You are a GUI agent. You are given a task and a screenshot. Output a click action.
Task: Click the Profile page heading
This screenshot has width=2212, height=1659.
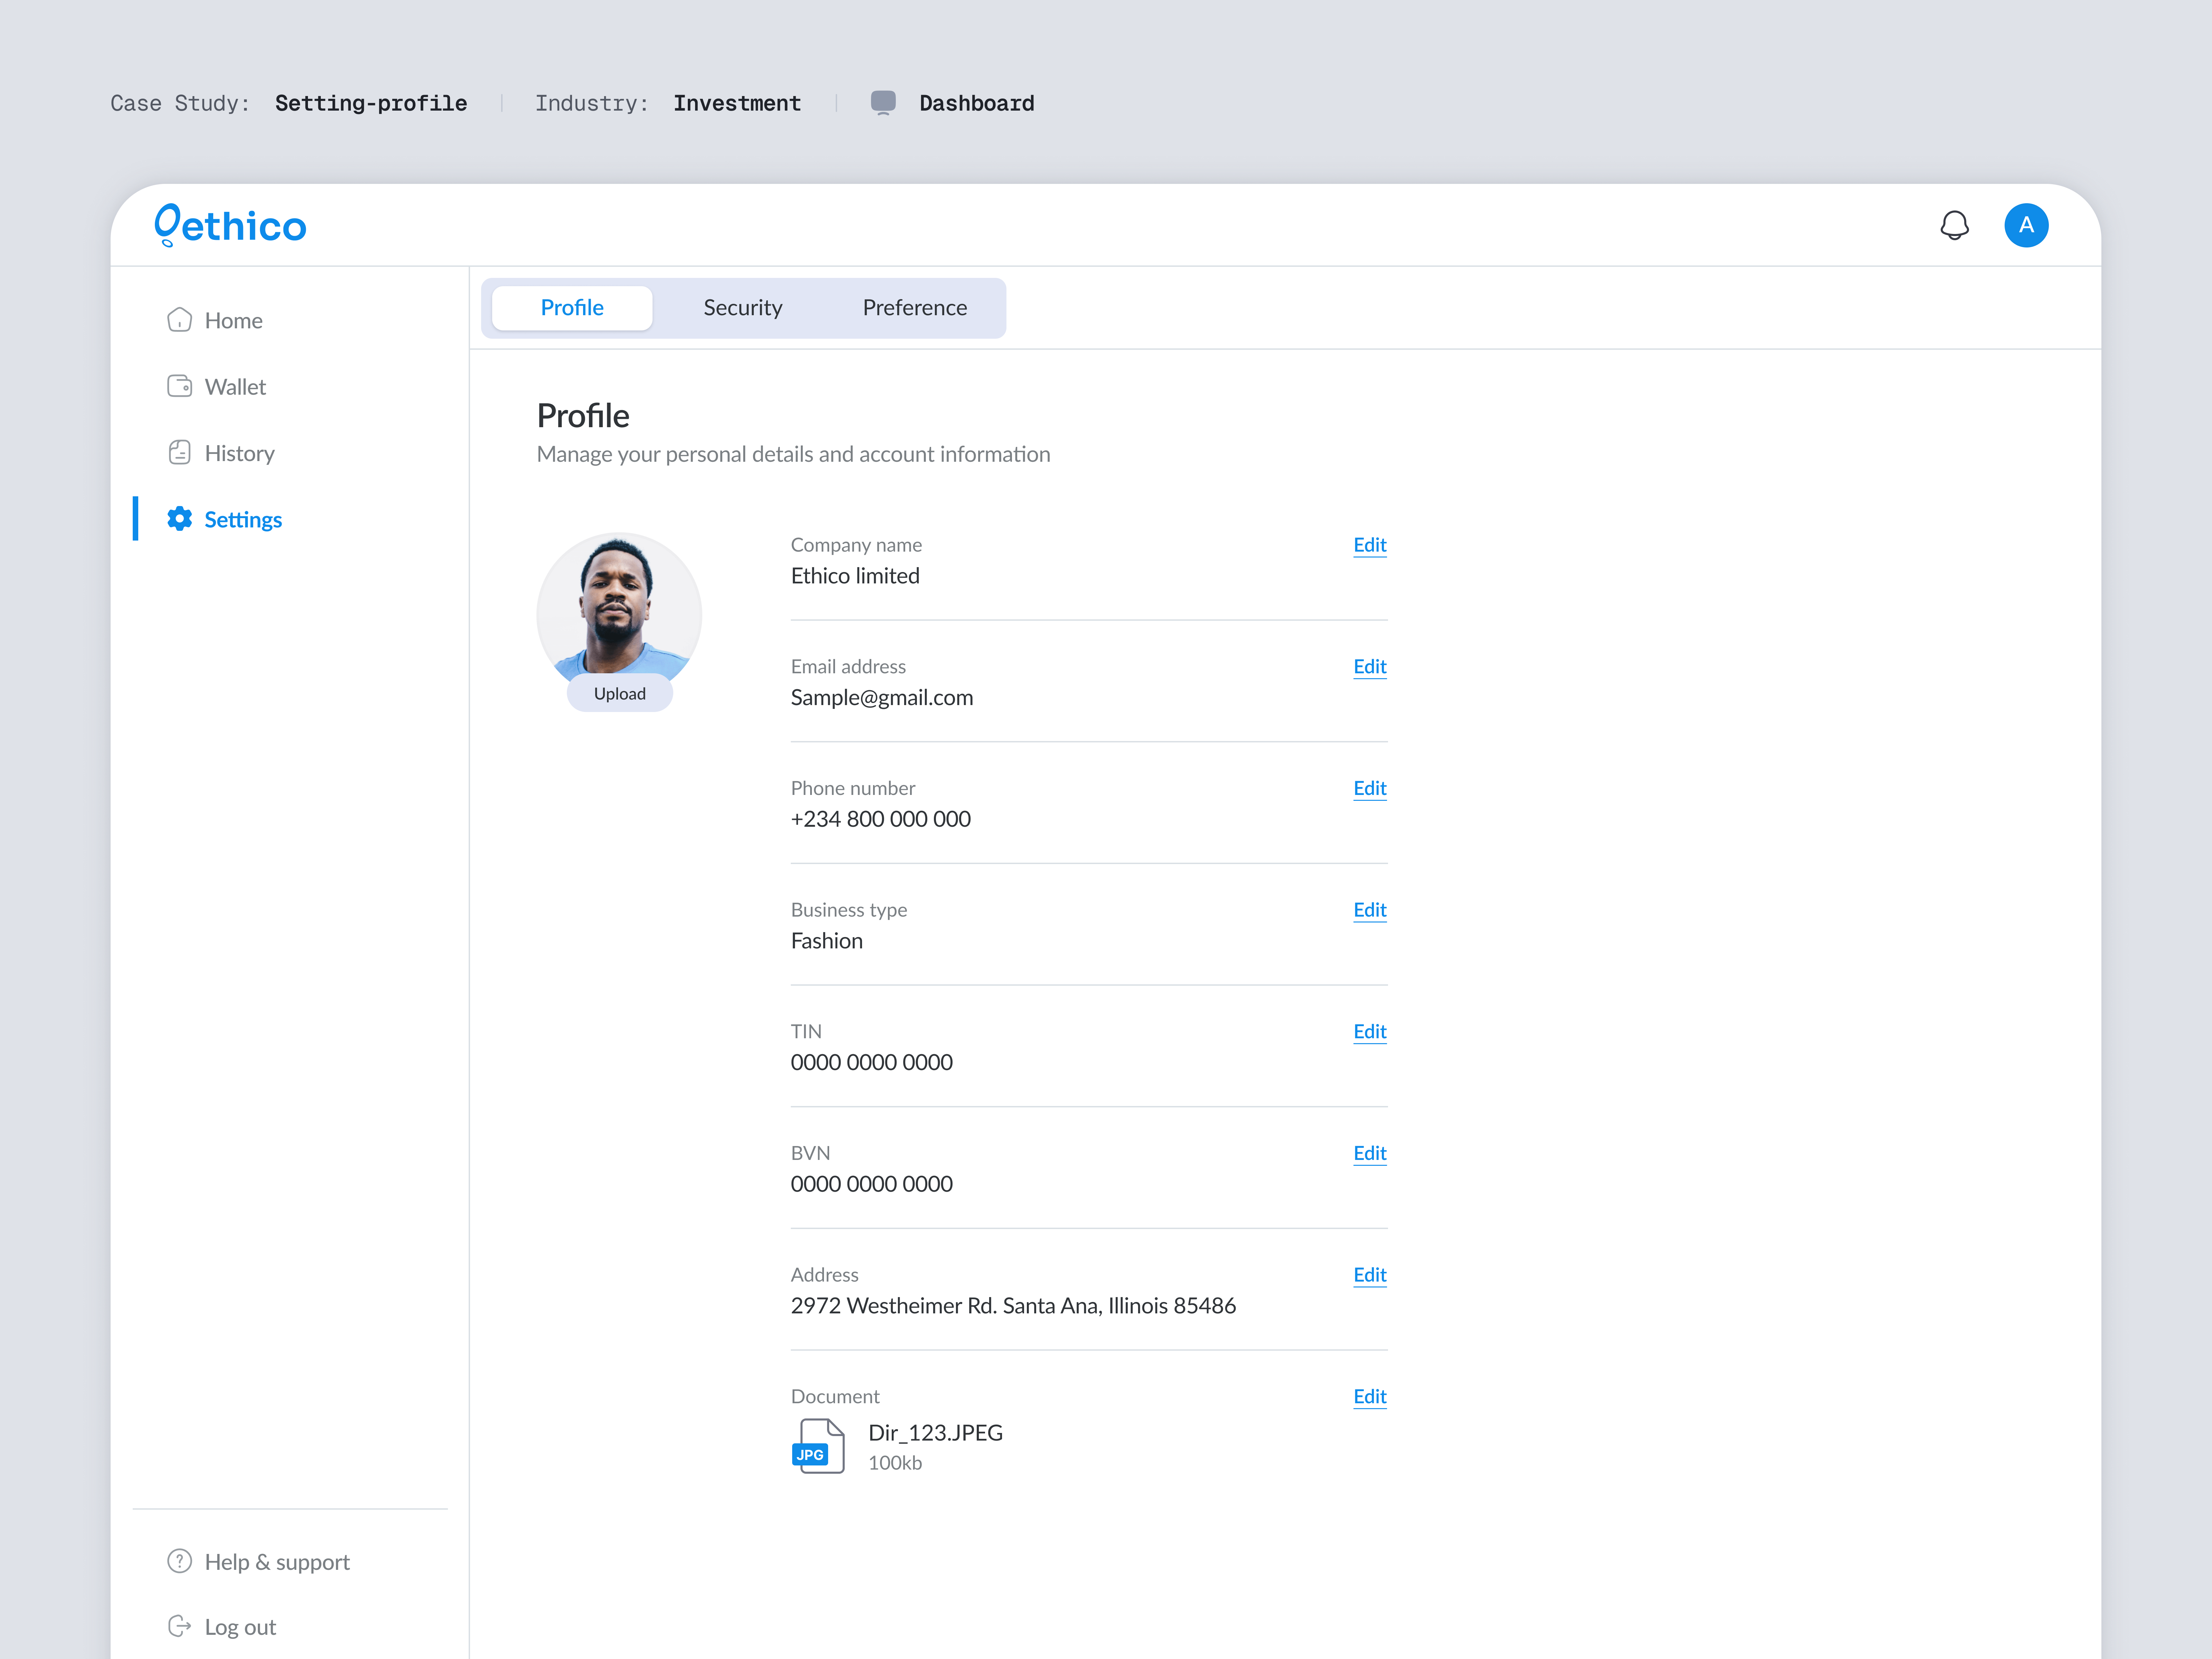coord(583,416)
